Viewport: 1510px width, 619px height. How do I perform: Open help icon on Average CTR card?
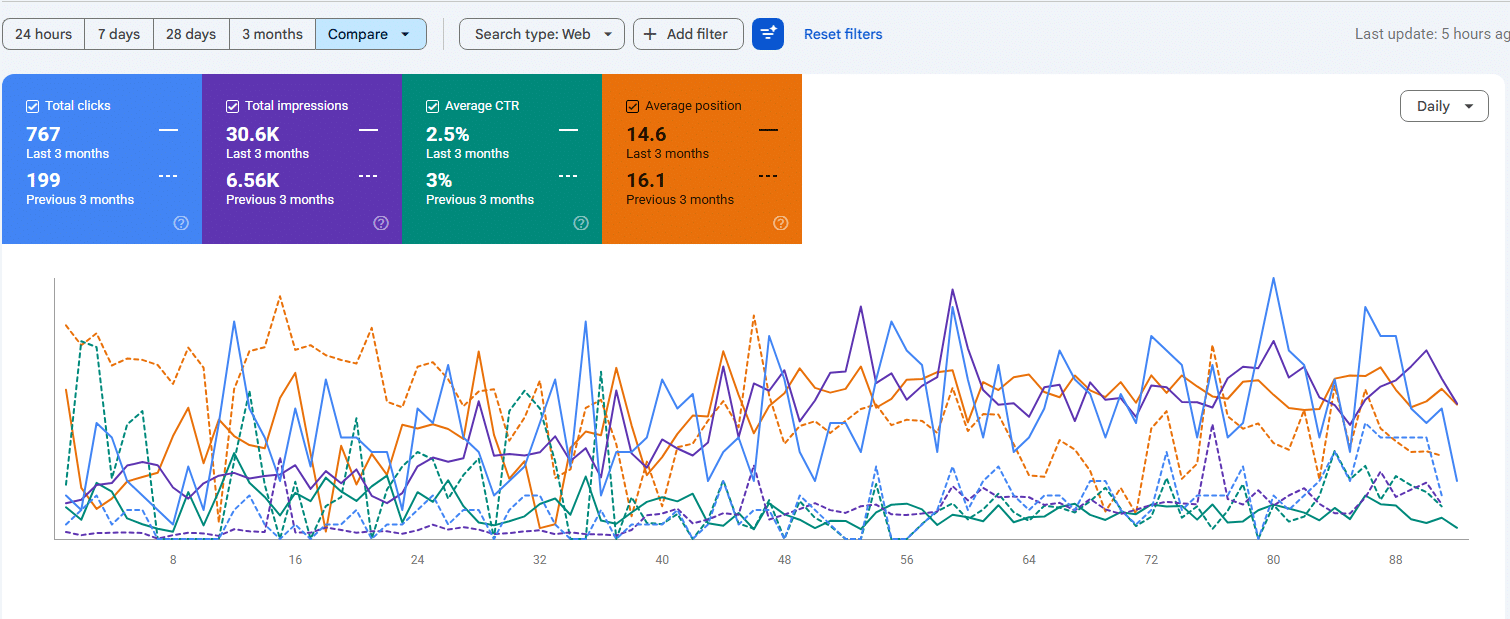(581, 223)
